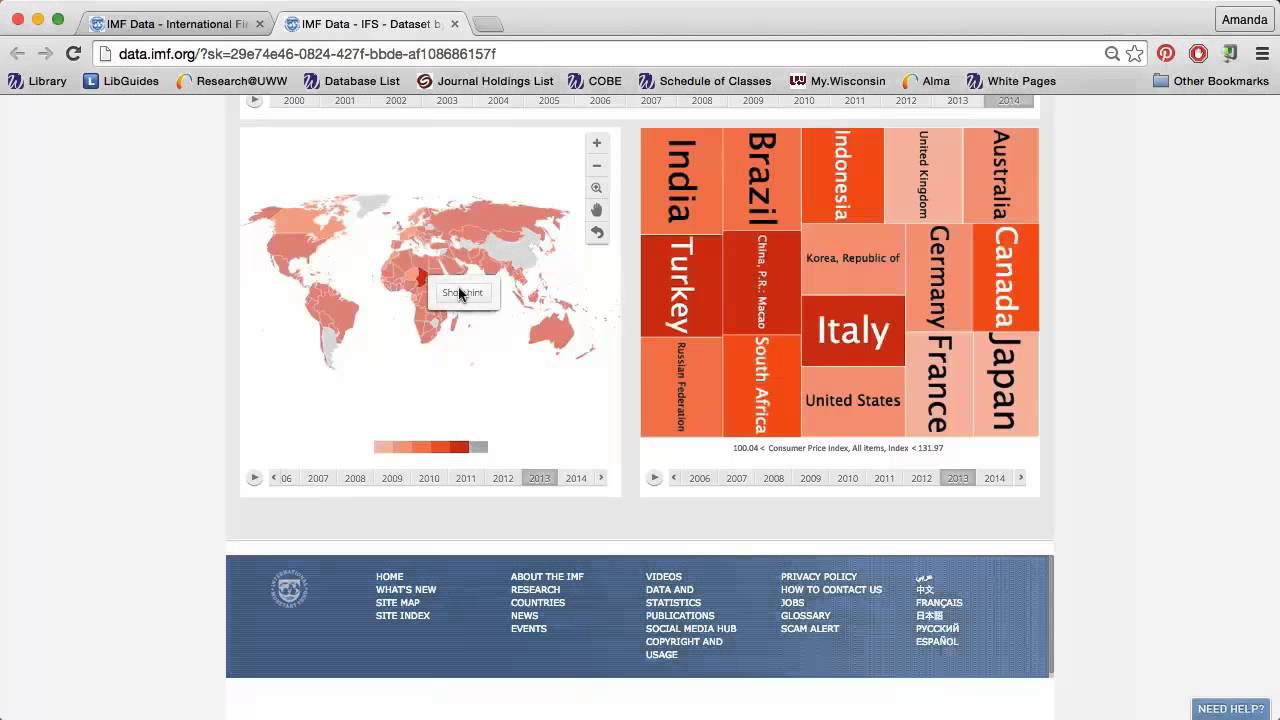Open the White Pages bookmark
This screenshot has width=1280, height=720.
tap(1011, 81)
